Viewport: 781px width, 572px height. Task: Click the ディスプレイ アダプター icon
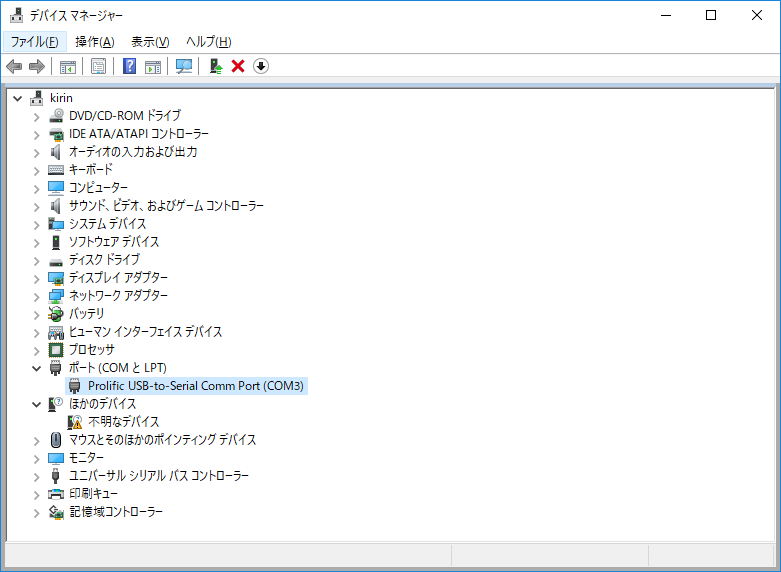(x=56, y=278)
